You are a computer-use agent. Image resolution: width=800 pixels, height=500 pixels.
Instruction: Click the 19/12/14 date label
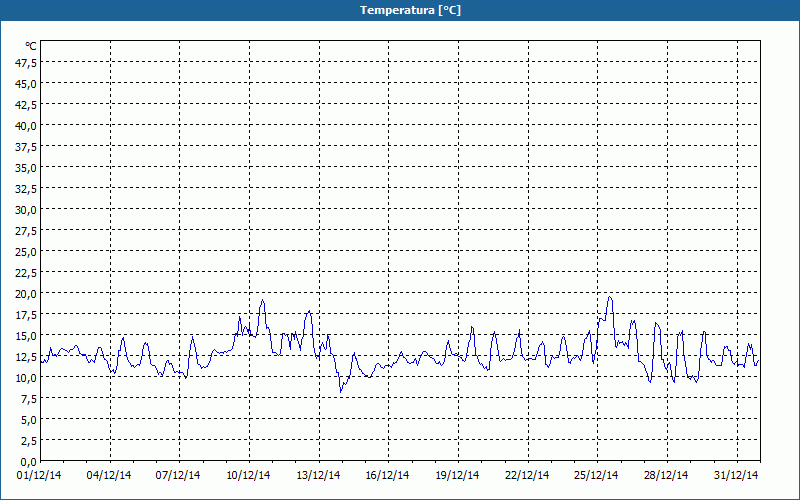tap(458, 476)
